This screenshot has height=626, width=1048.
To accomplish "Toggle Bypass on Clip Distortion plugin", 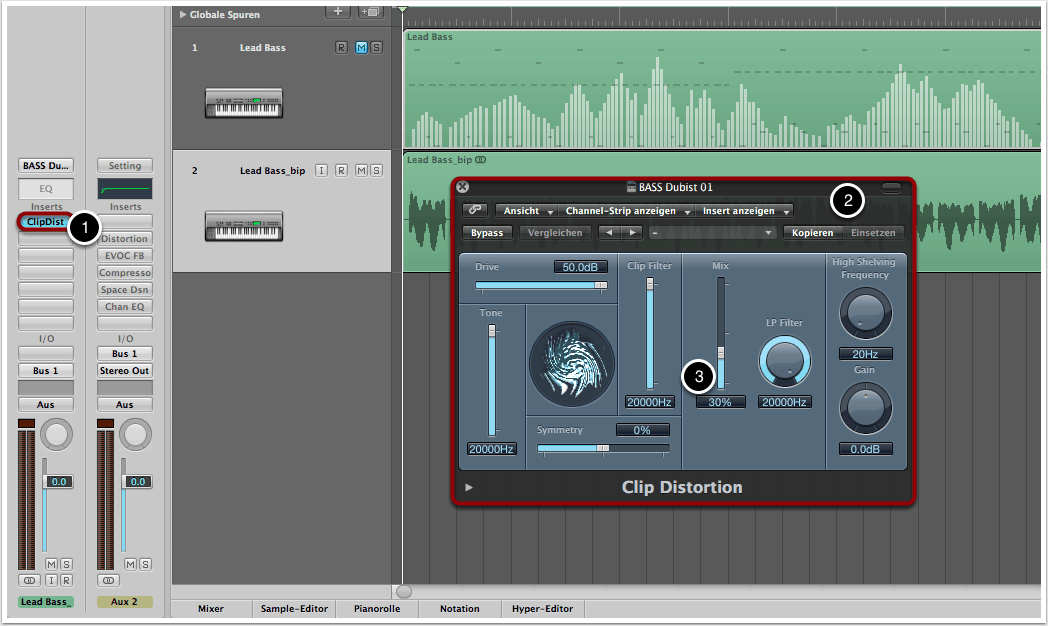I will (487, 232).
